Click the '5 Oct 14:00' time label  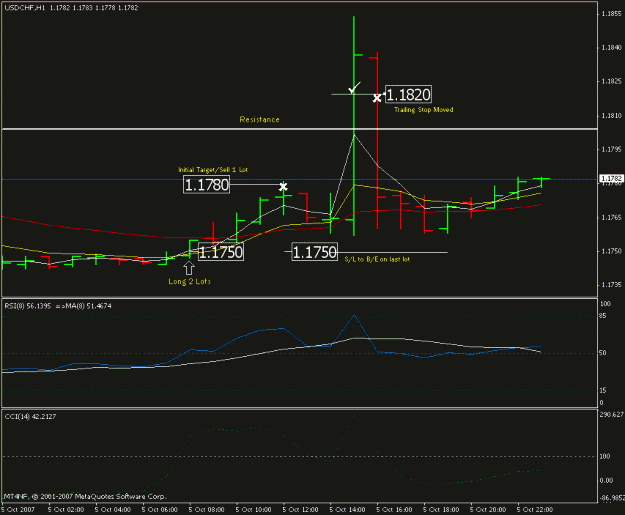(x=348, y=510)
